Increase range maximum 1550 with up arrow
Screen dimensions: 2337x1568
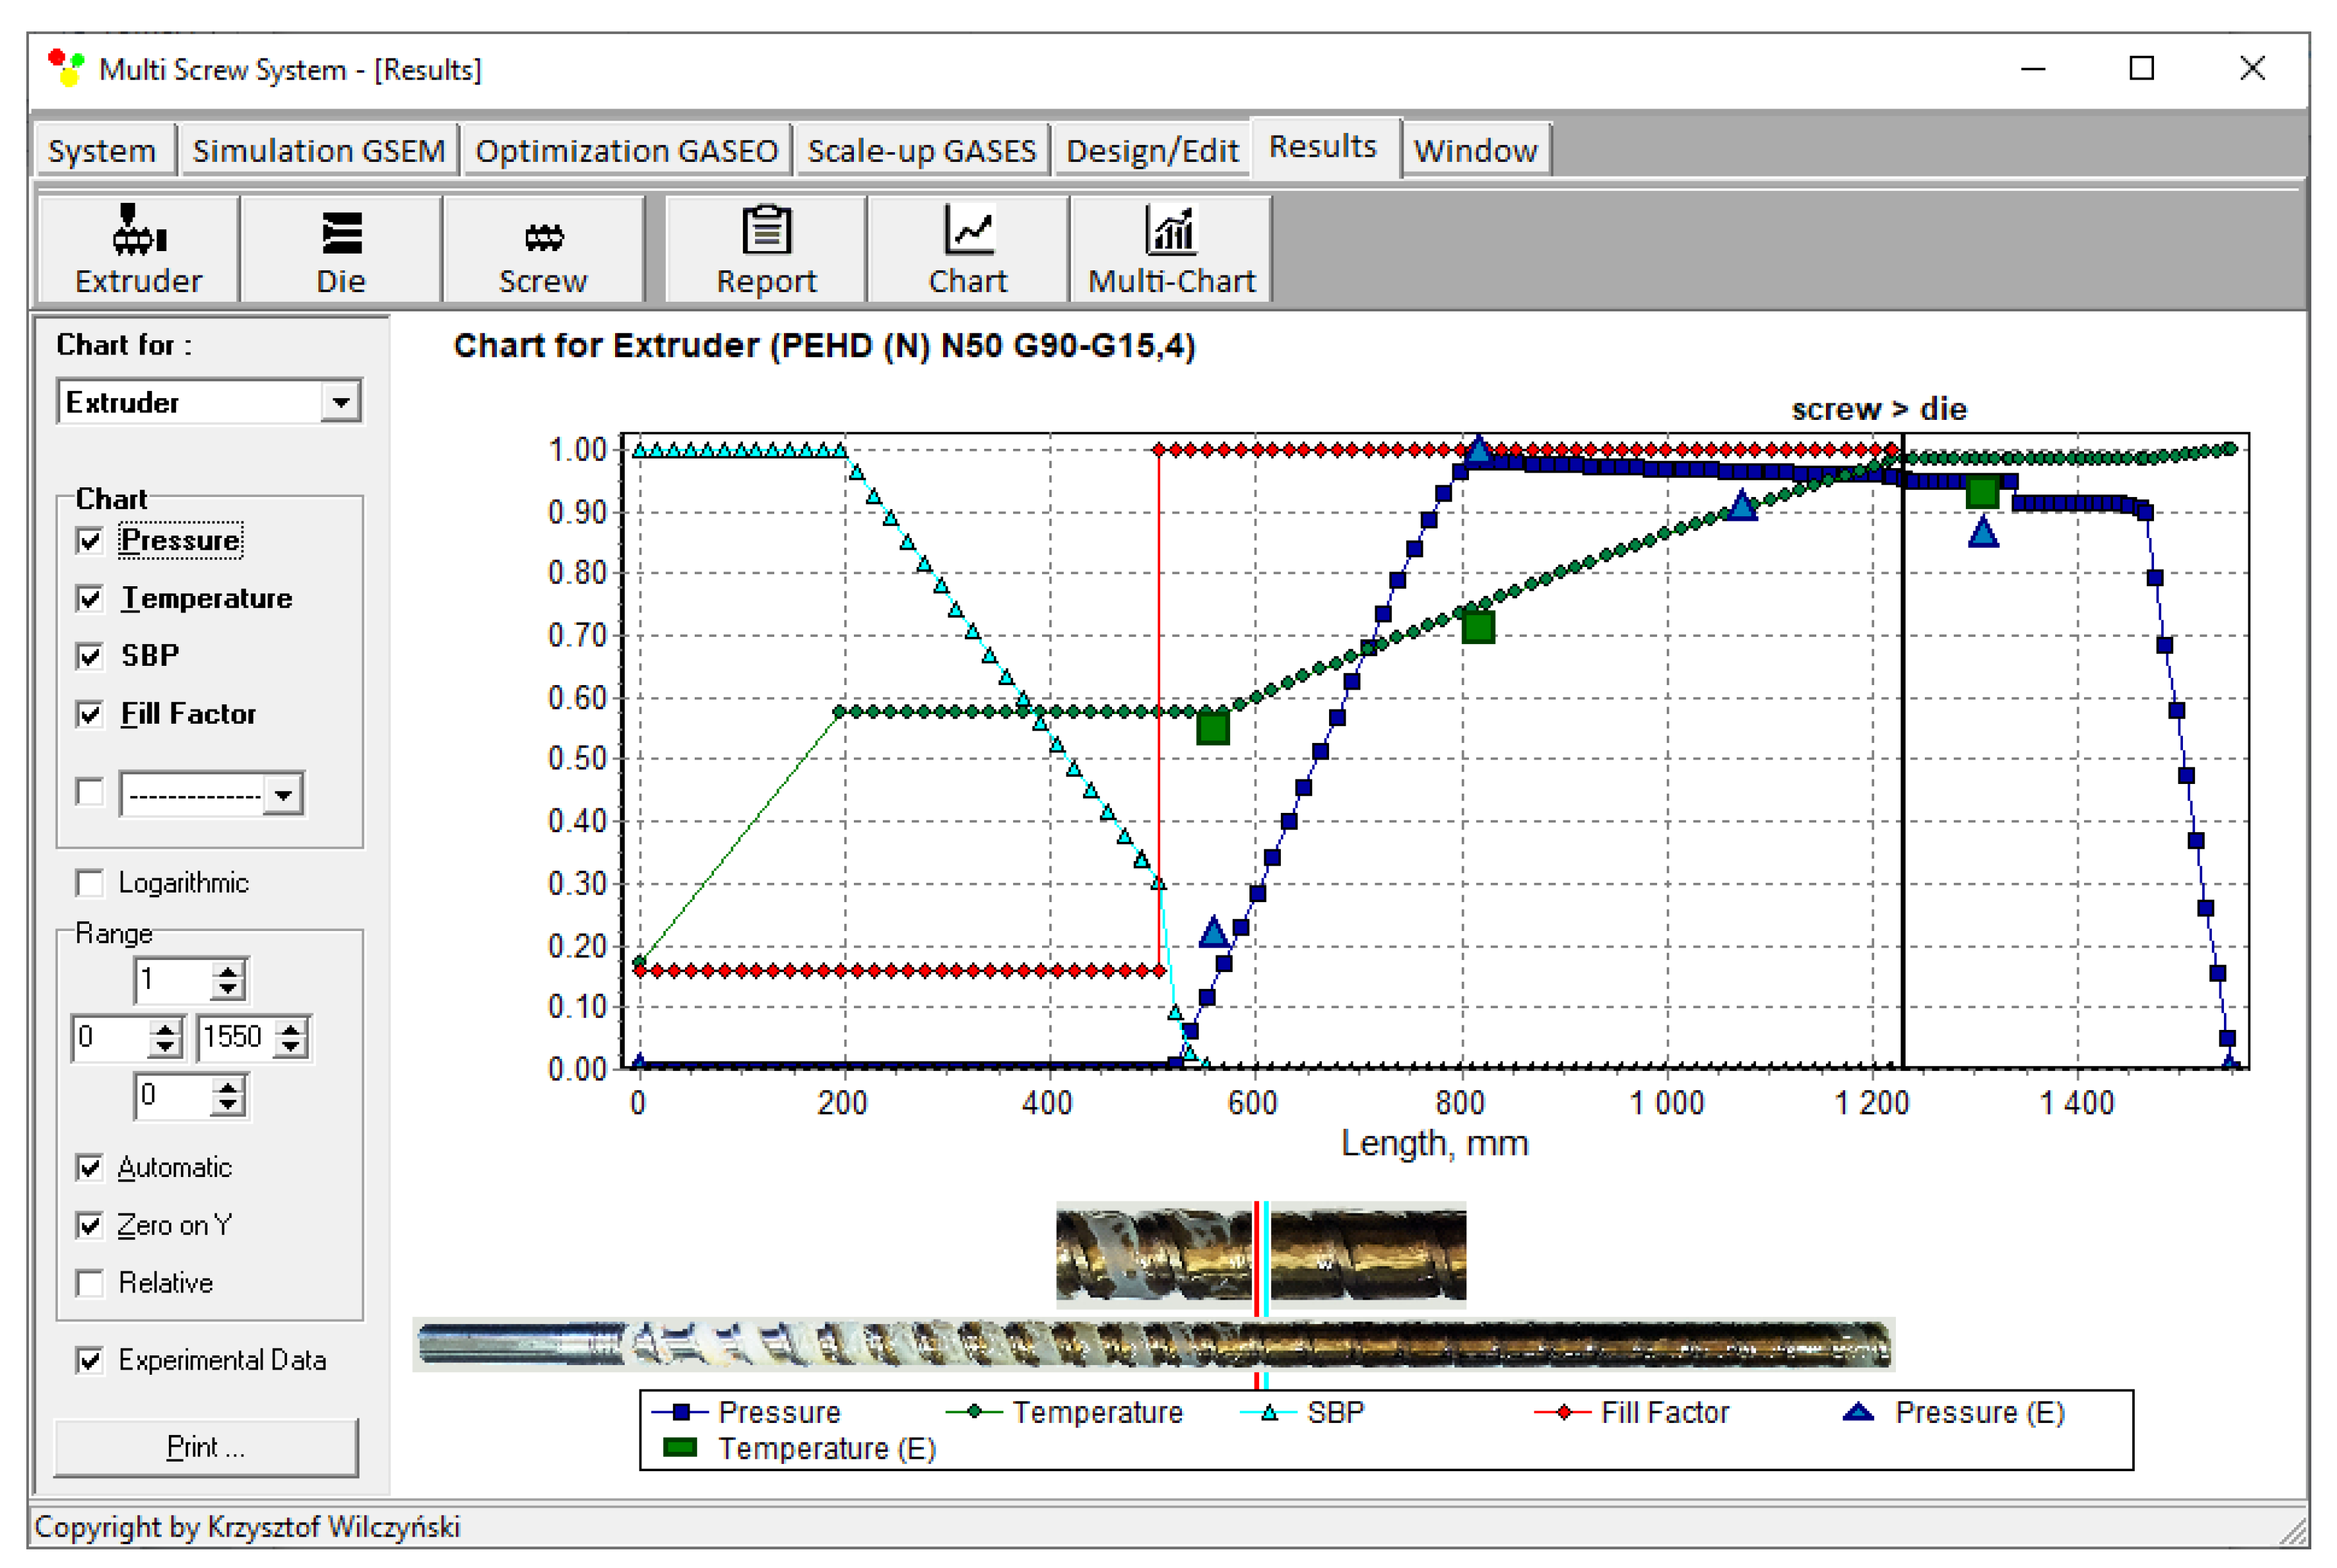(291, 1029)
